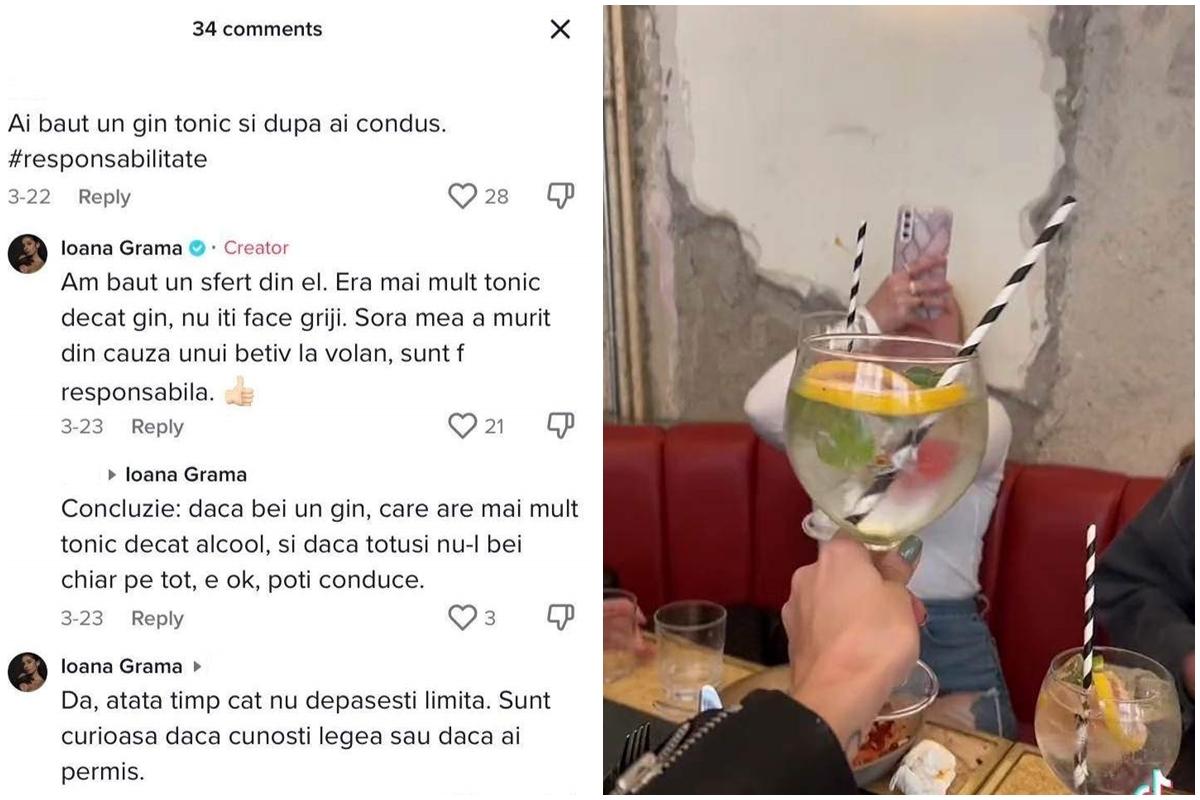This screenshot has height=800, width=1200.
Task: Click the triangle before replied-to Ioana Grama
Action: tap(112, 475)
